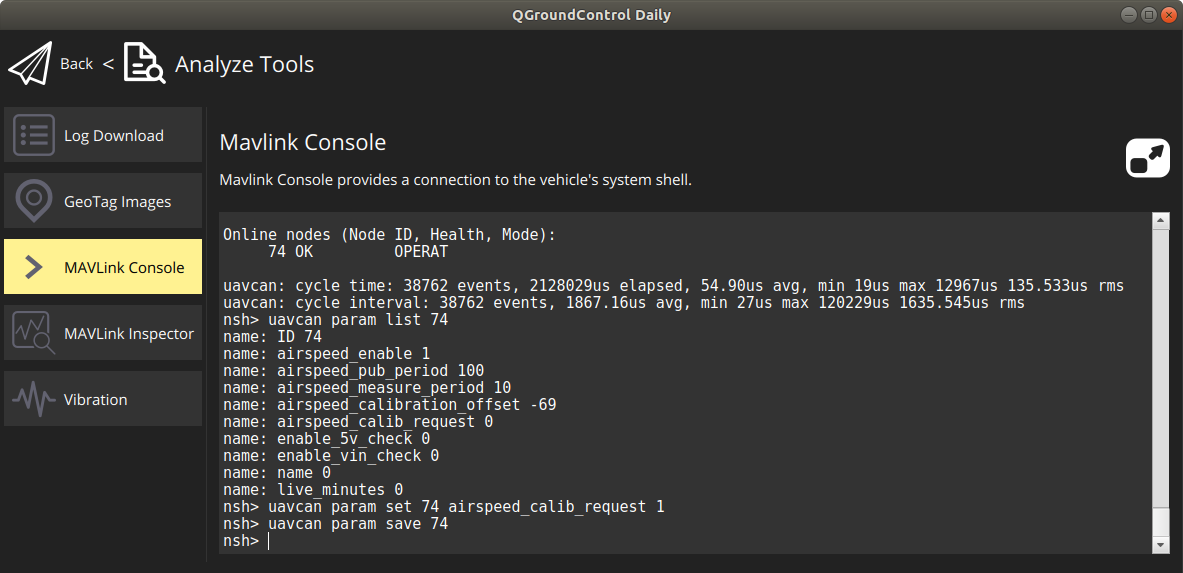Image resolution: width=1183 pixels, height=573 pixels.
Task: Click the airspeed_calibration_offset output line
Action: pyautogui.click(x=390, y=405)
